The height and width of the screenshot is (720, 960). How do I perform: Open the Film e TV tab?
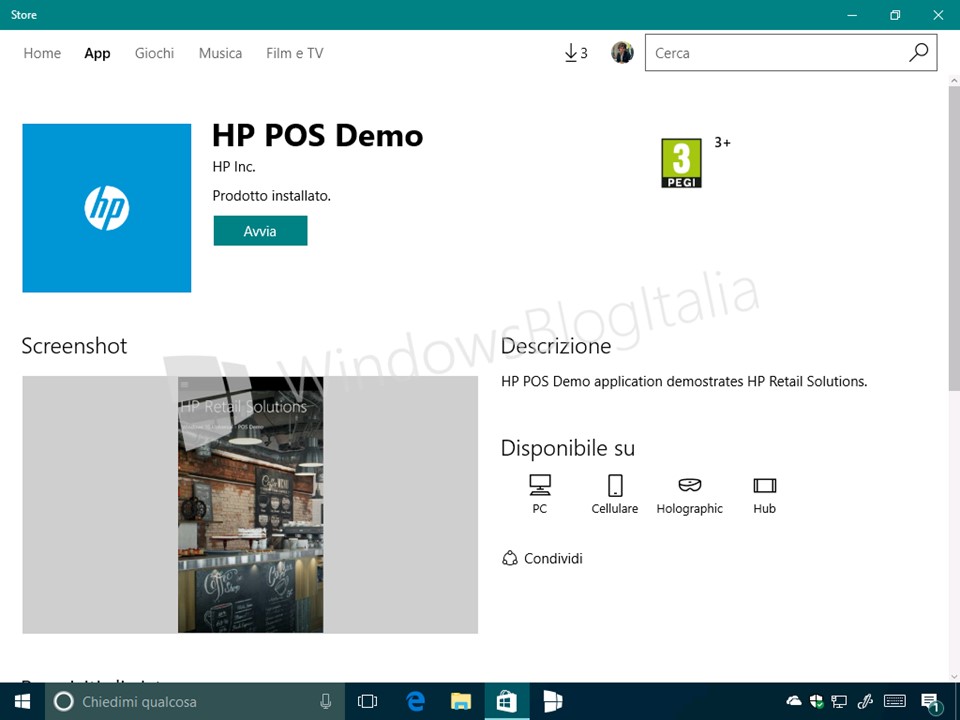294,53
